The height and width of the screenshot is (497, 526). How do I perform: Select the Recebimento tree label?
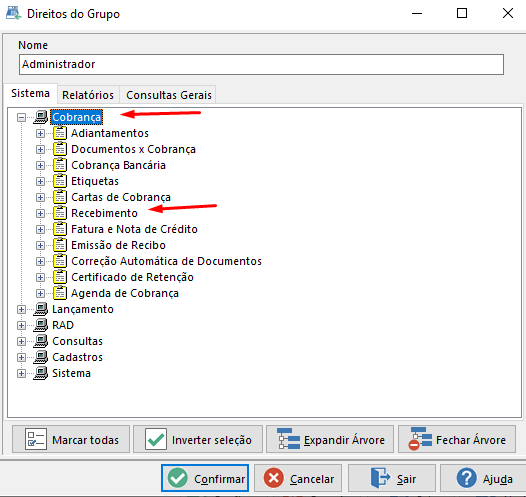tap(104, 213)
